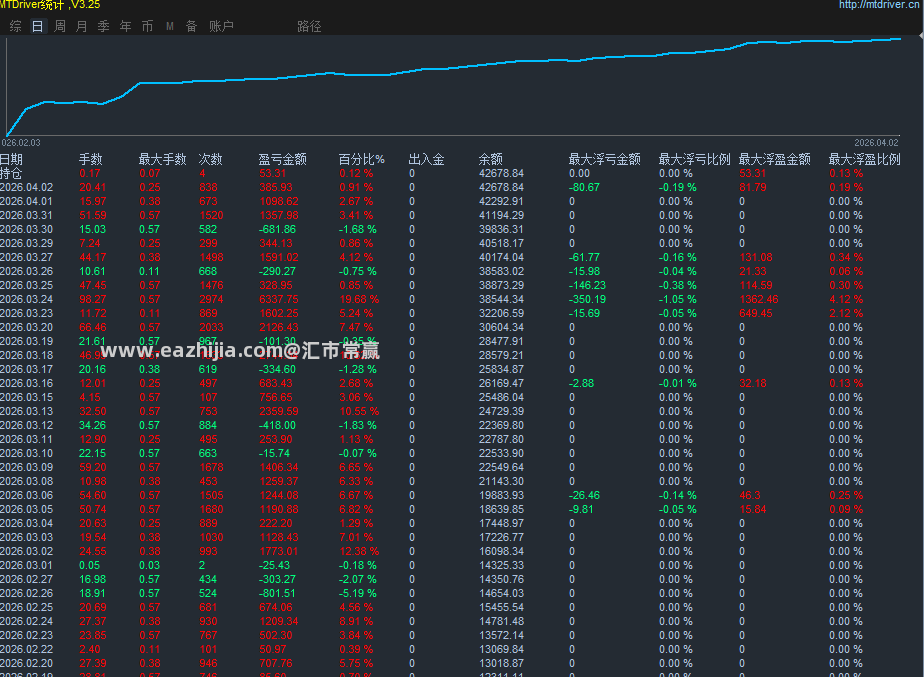Select the 2026.03.31 date row
Image resolution: width=924 pixels, height=677 pixels.
[27, 216]
